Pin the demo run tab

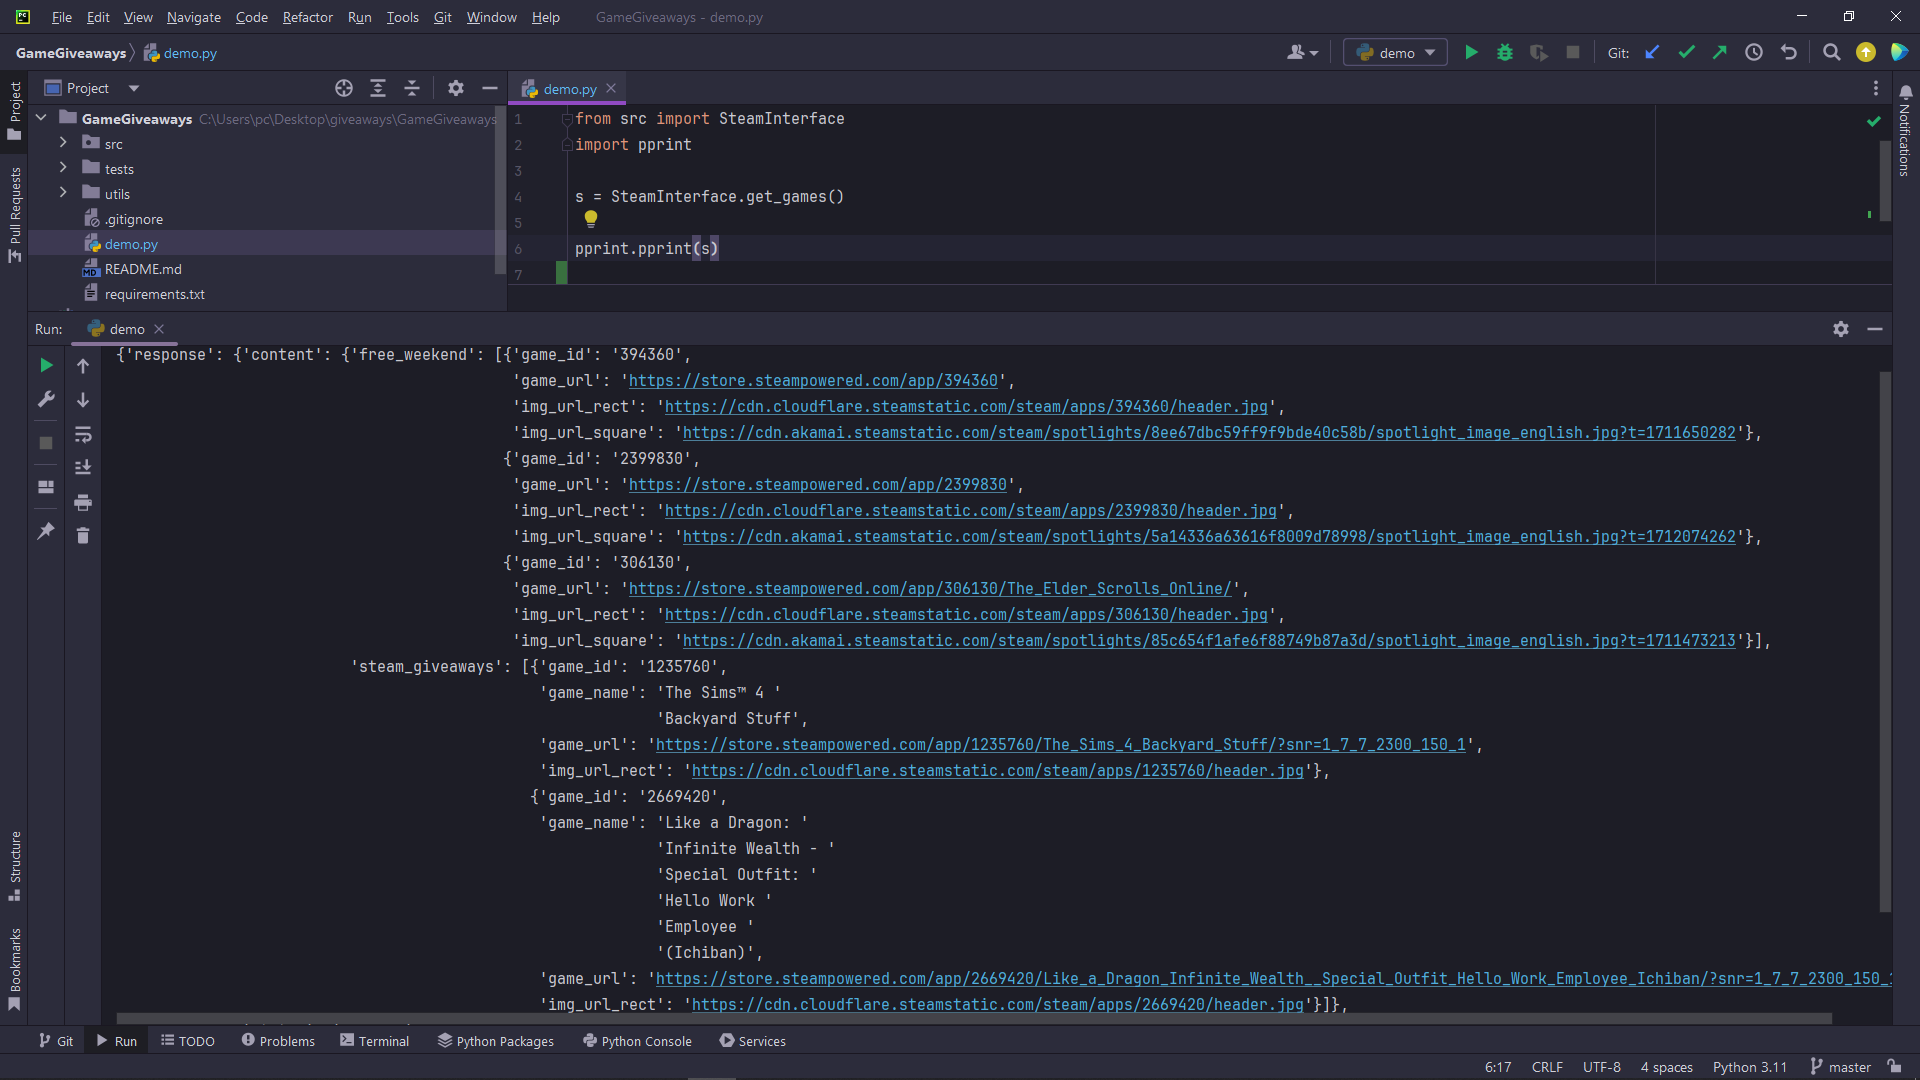click(x=46, y=531)
